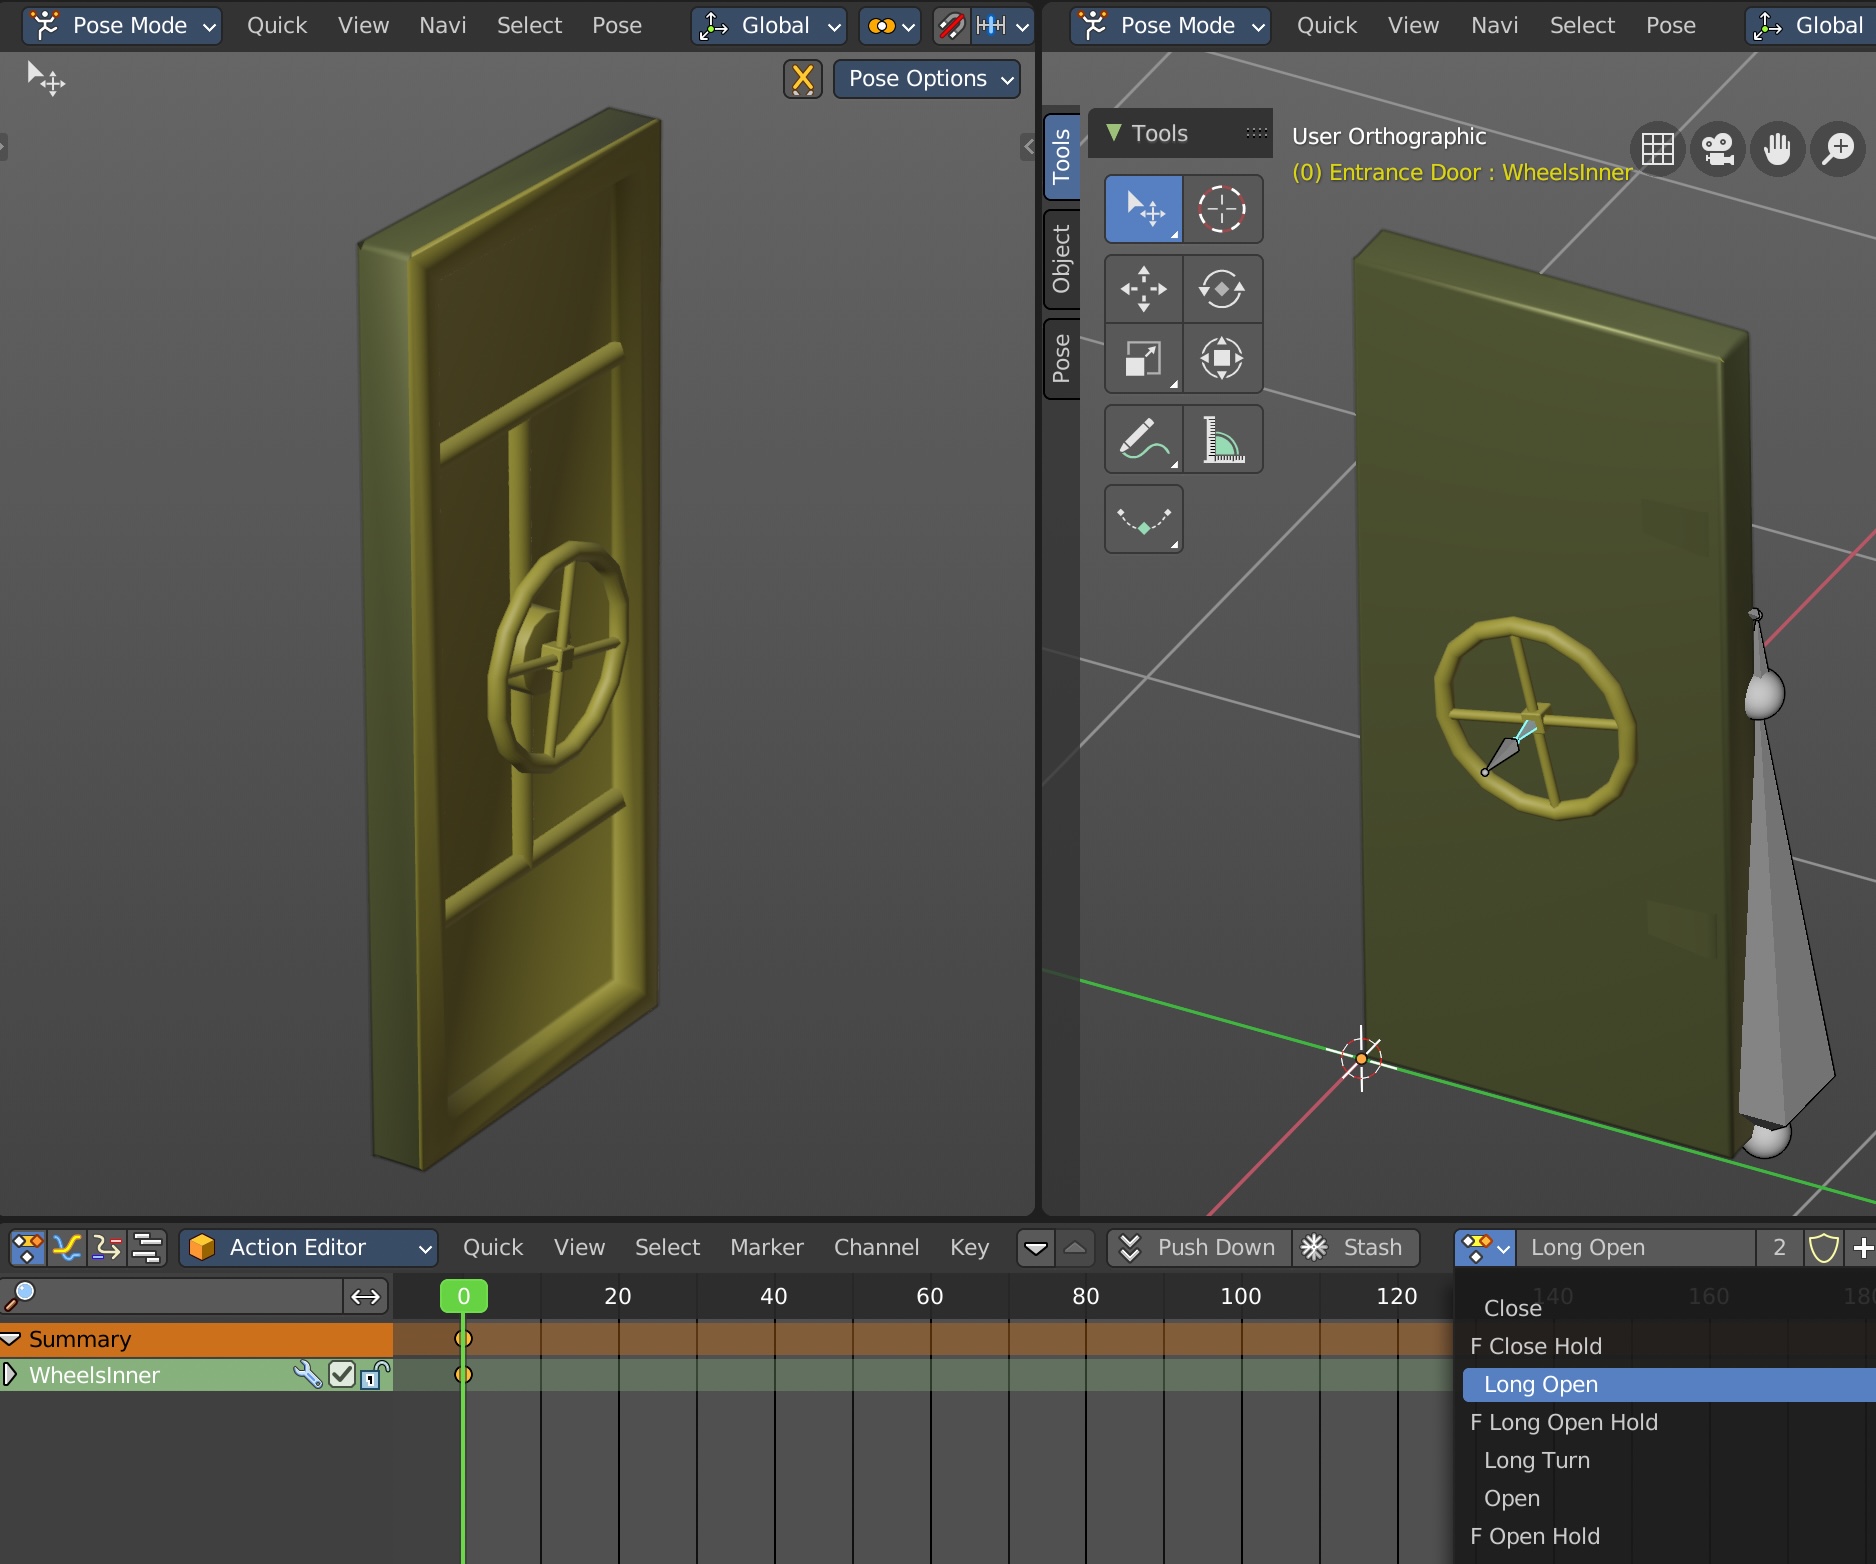Select Long Turn action from list
The width and height of the screenshot is (1876, 1564).
click(1667, 1460)
